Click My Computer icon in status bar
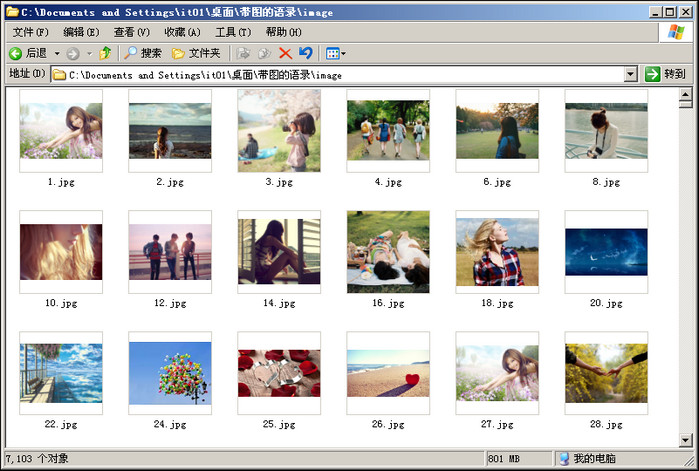Image resolution: width=699 pixels, height=471 pixels. (x=564, y=459)
